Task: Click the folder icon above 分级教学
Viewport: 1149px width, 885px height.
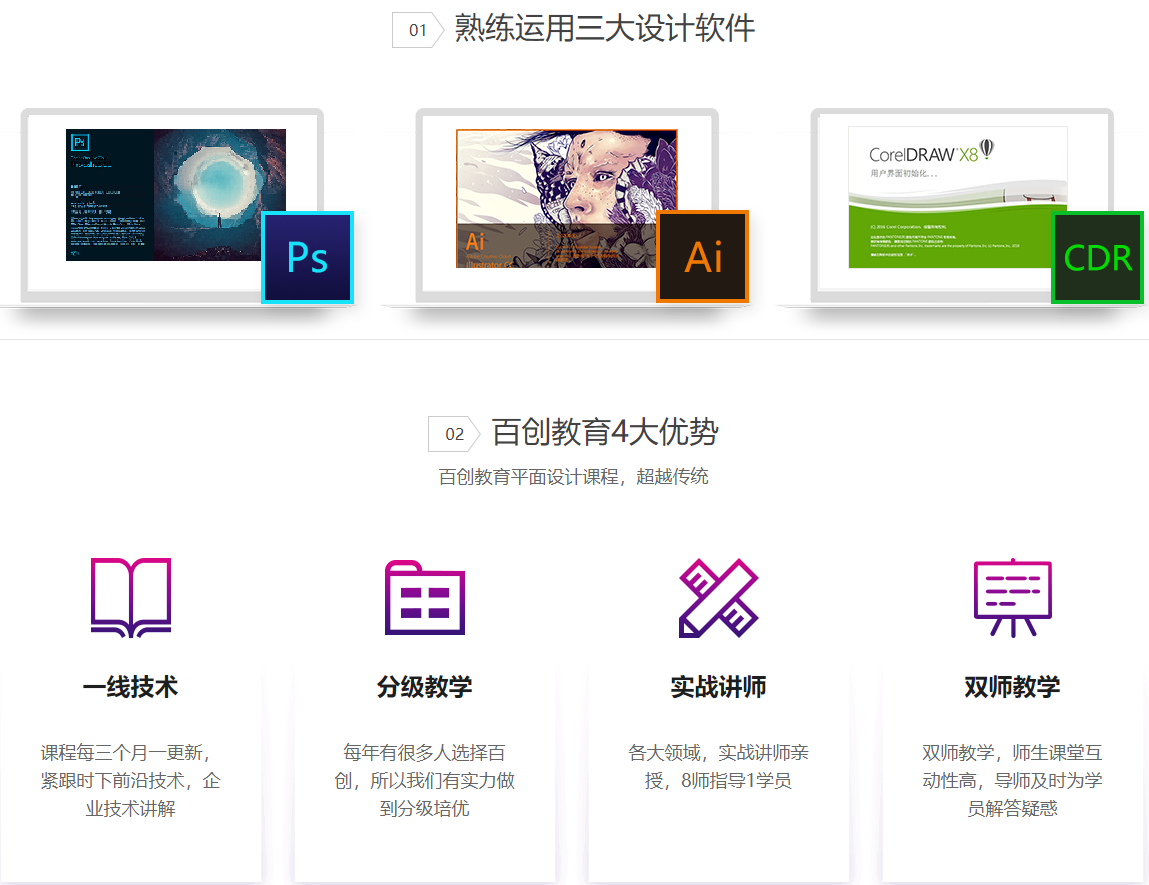Action: [425, 598]
